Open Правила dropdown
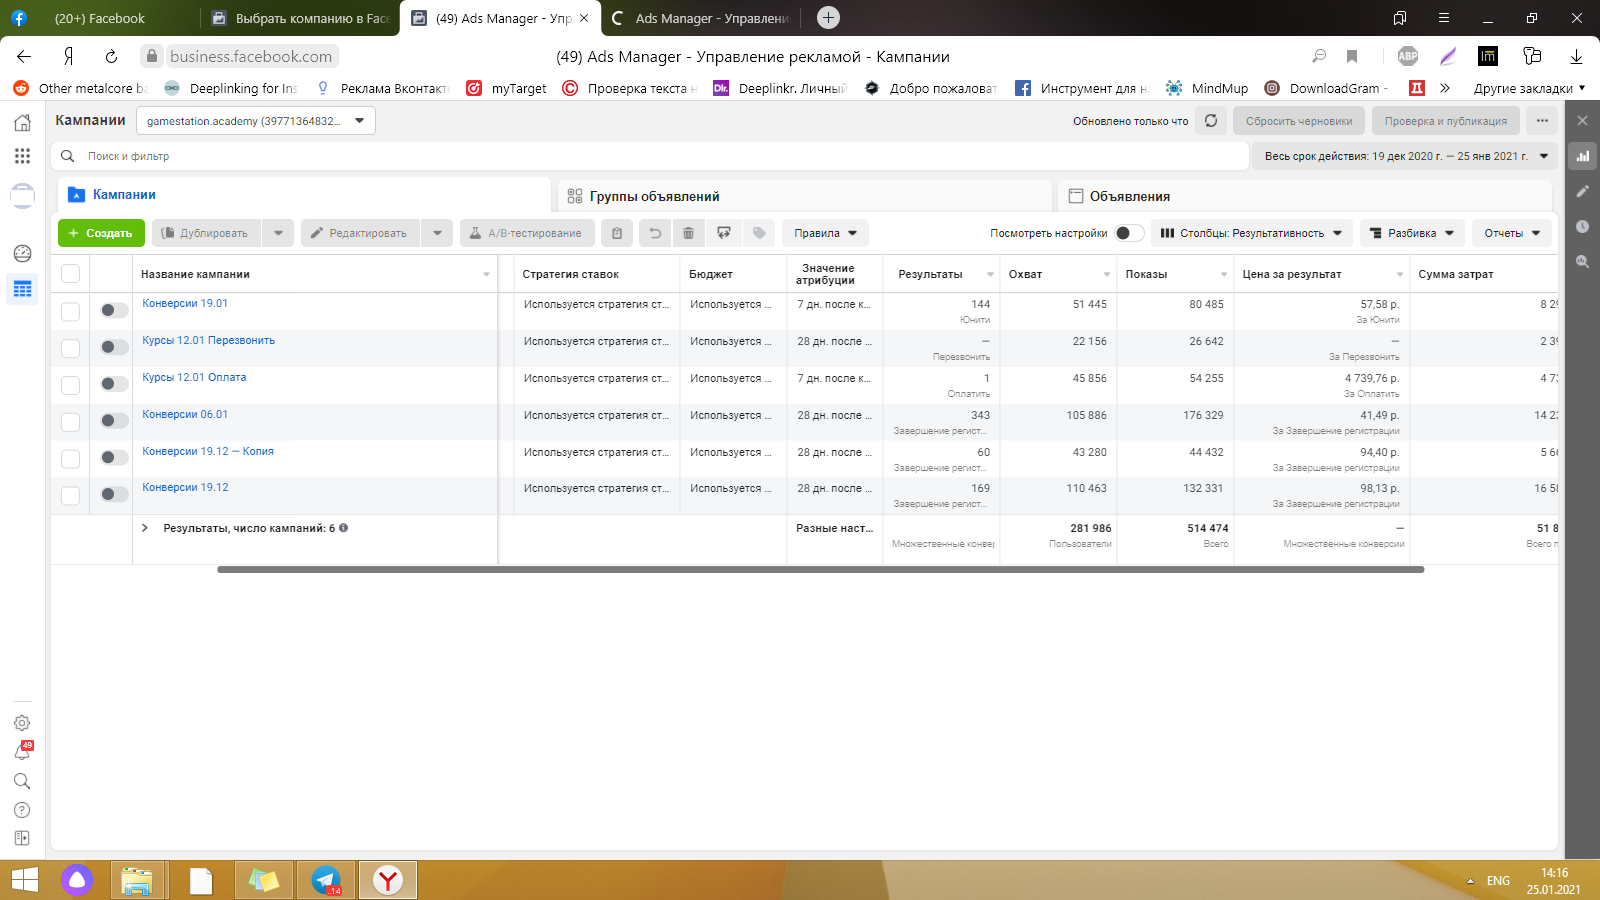This screenshot has width=1600, height=900. [x=825, y=233]
